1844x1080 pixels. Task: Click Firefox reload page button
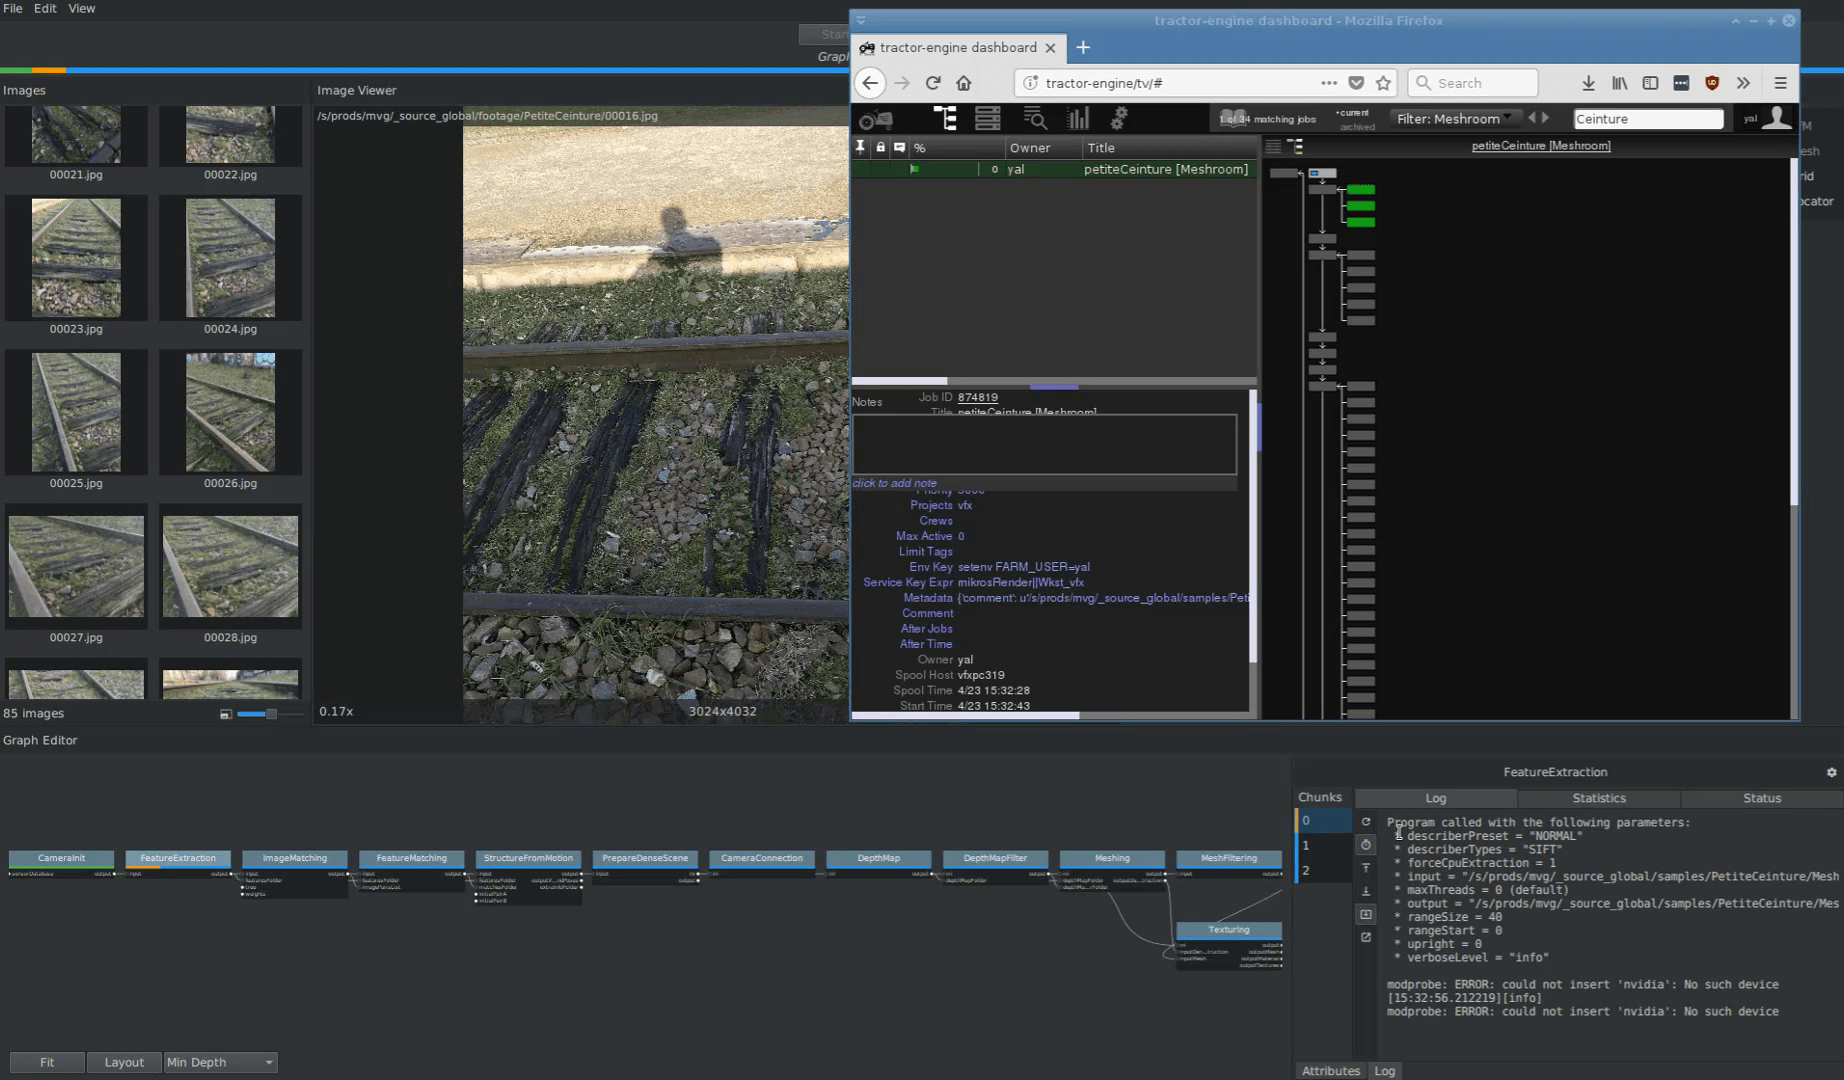tap(933, 83)
